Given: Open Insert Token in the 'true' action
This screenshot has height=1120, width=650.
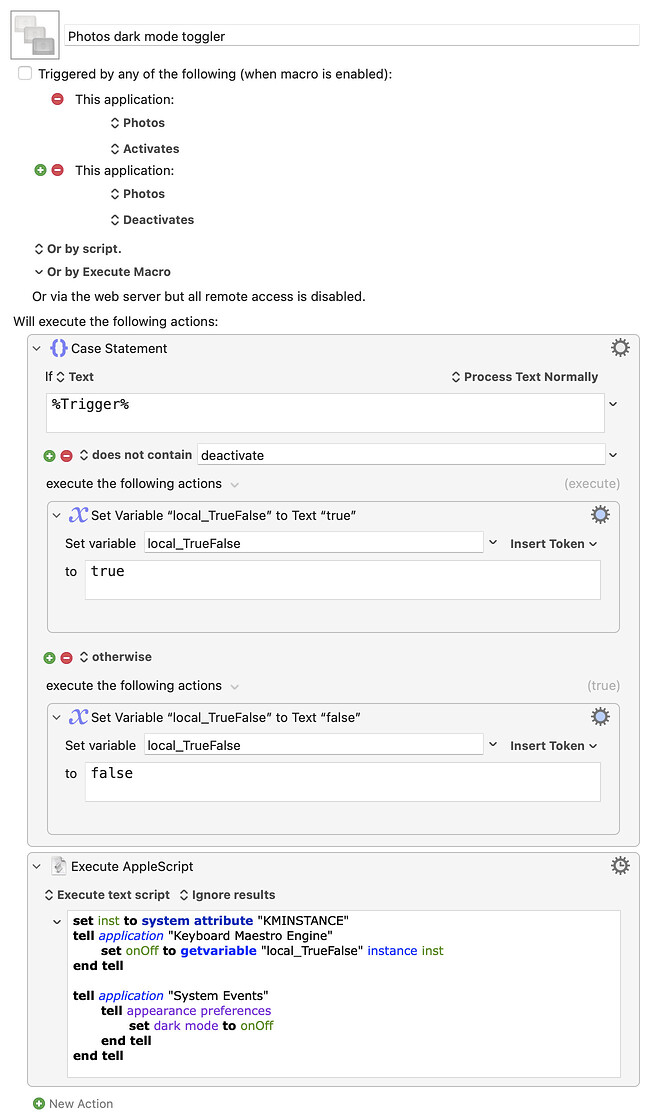Looking at the screenshot, I should (554, 544).
